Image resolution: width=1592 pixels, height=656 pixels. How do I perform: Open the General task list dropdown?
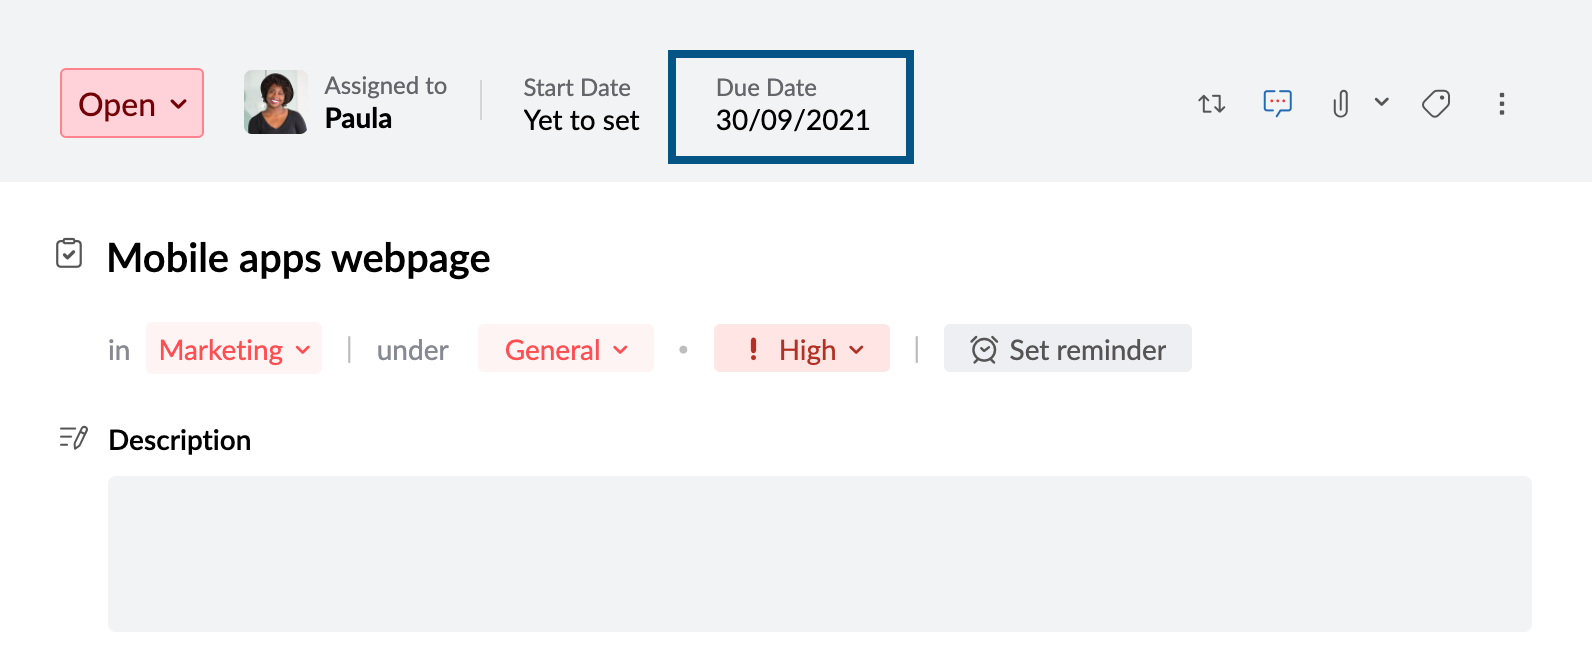pos(566,349)
